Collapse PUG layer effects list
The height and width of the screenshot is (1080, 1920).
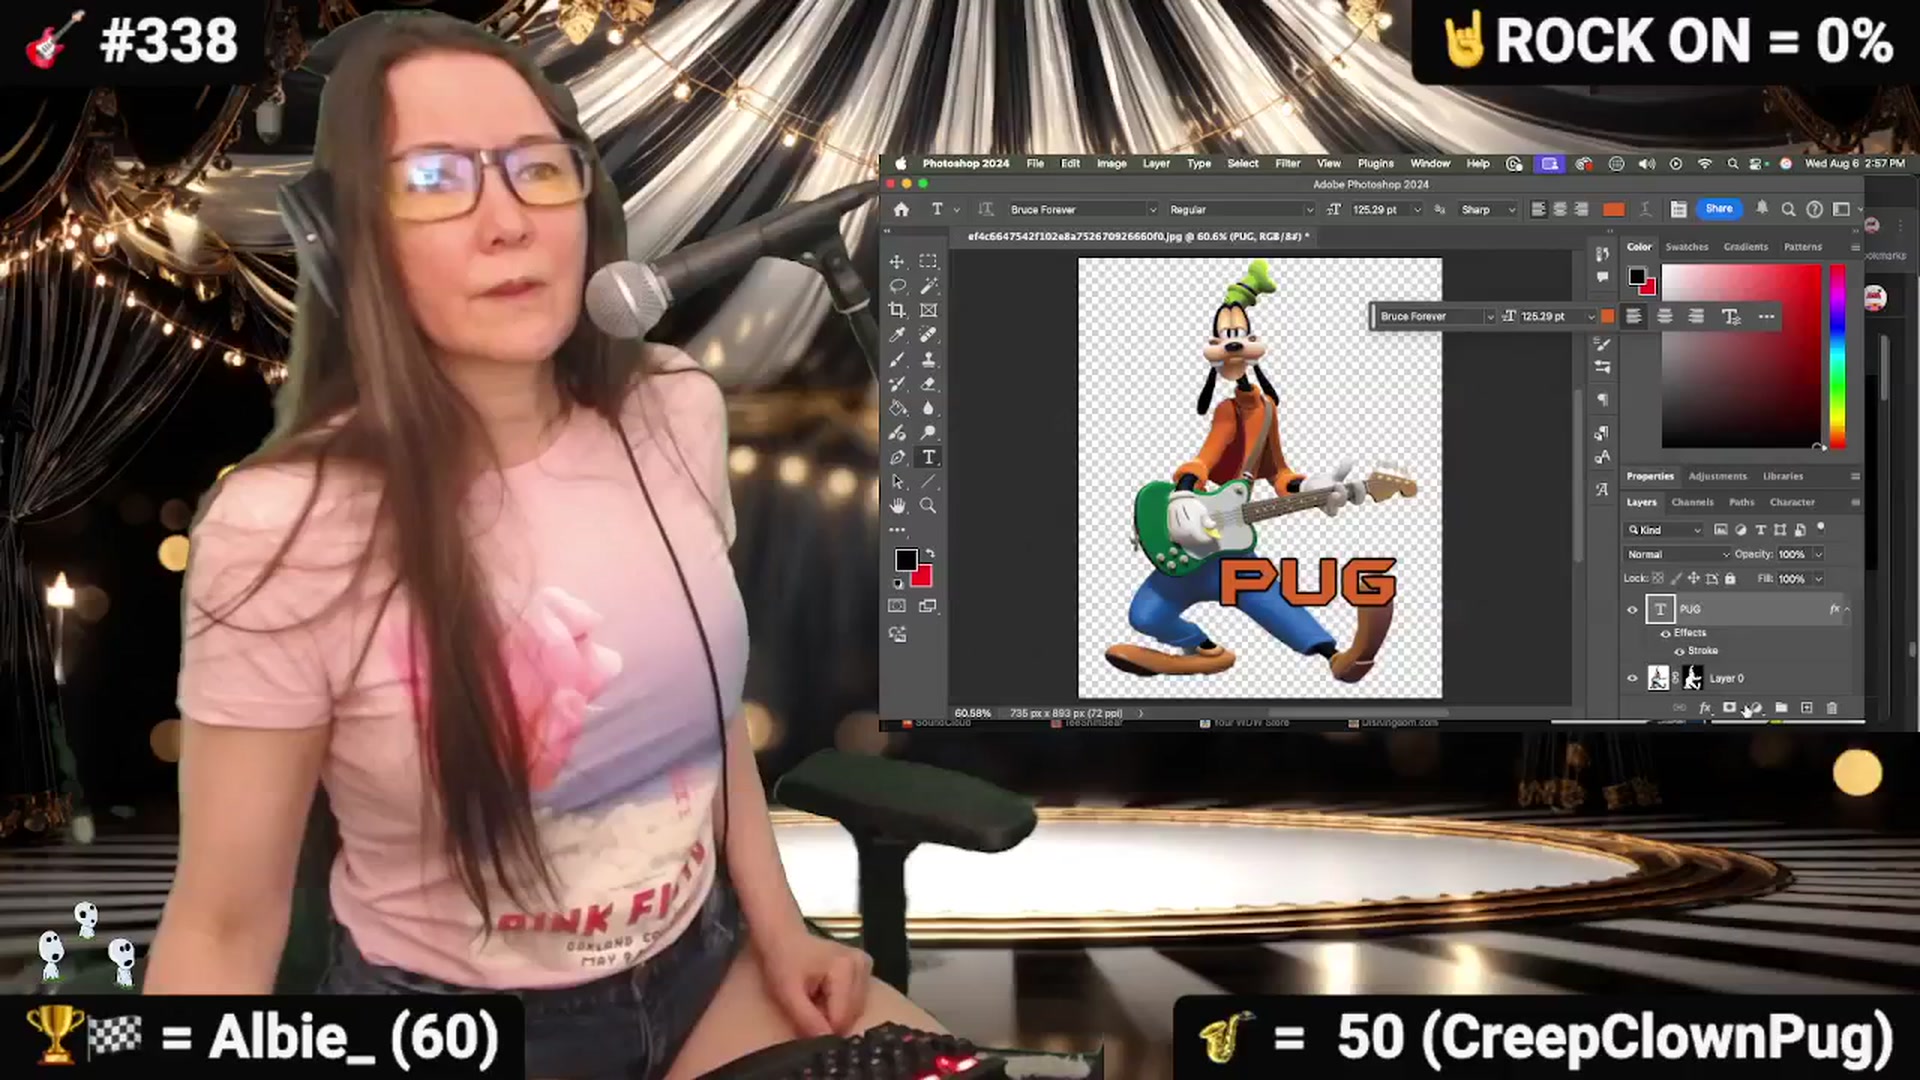coord(1847,609)
